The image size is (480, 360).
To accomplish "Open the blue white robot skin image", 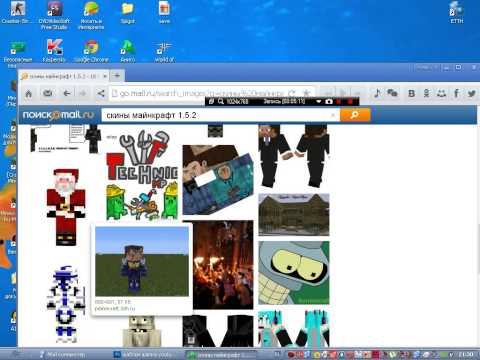I will pos(65,304).
